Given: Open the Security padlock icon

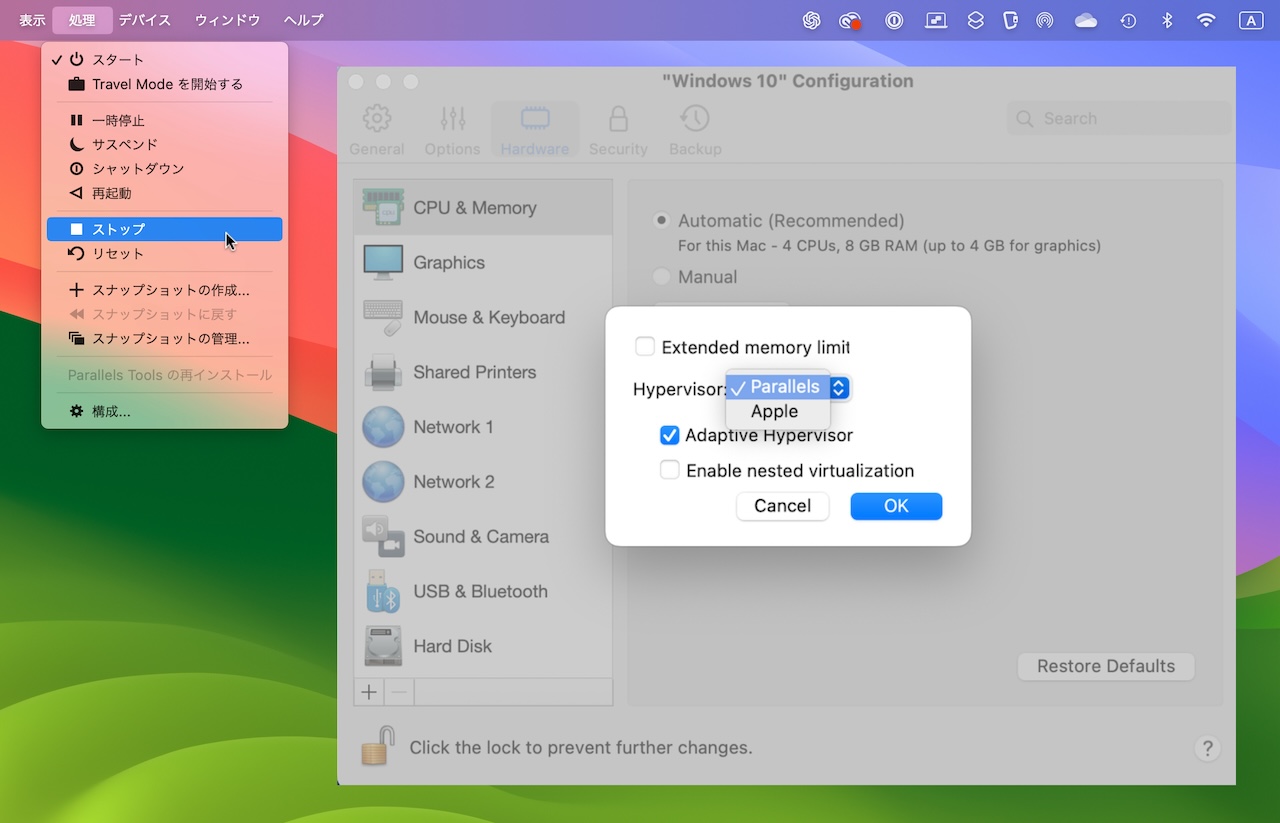Looking at the screenshot, I should pyautogui.click(x=618, y=119).
